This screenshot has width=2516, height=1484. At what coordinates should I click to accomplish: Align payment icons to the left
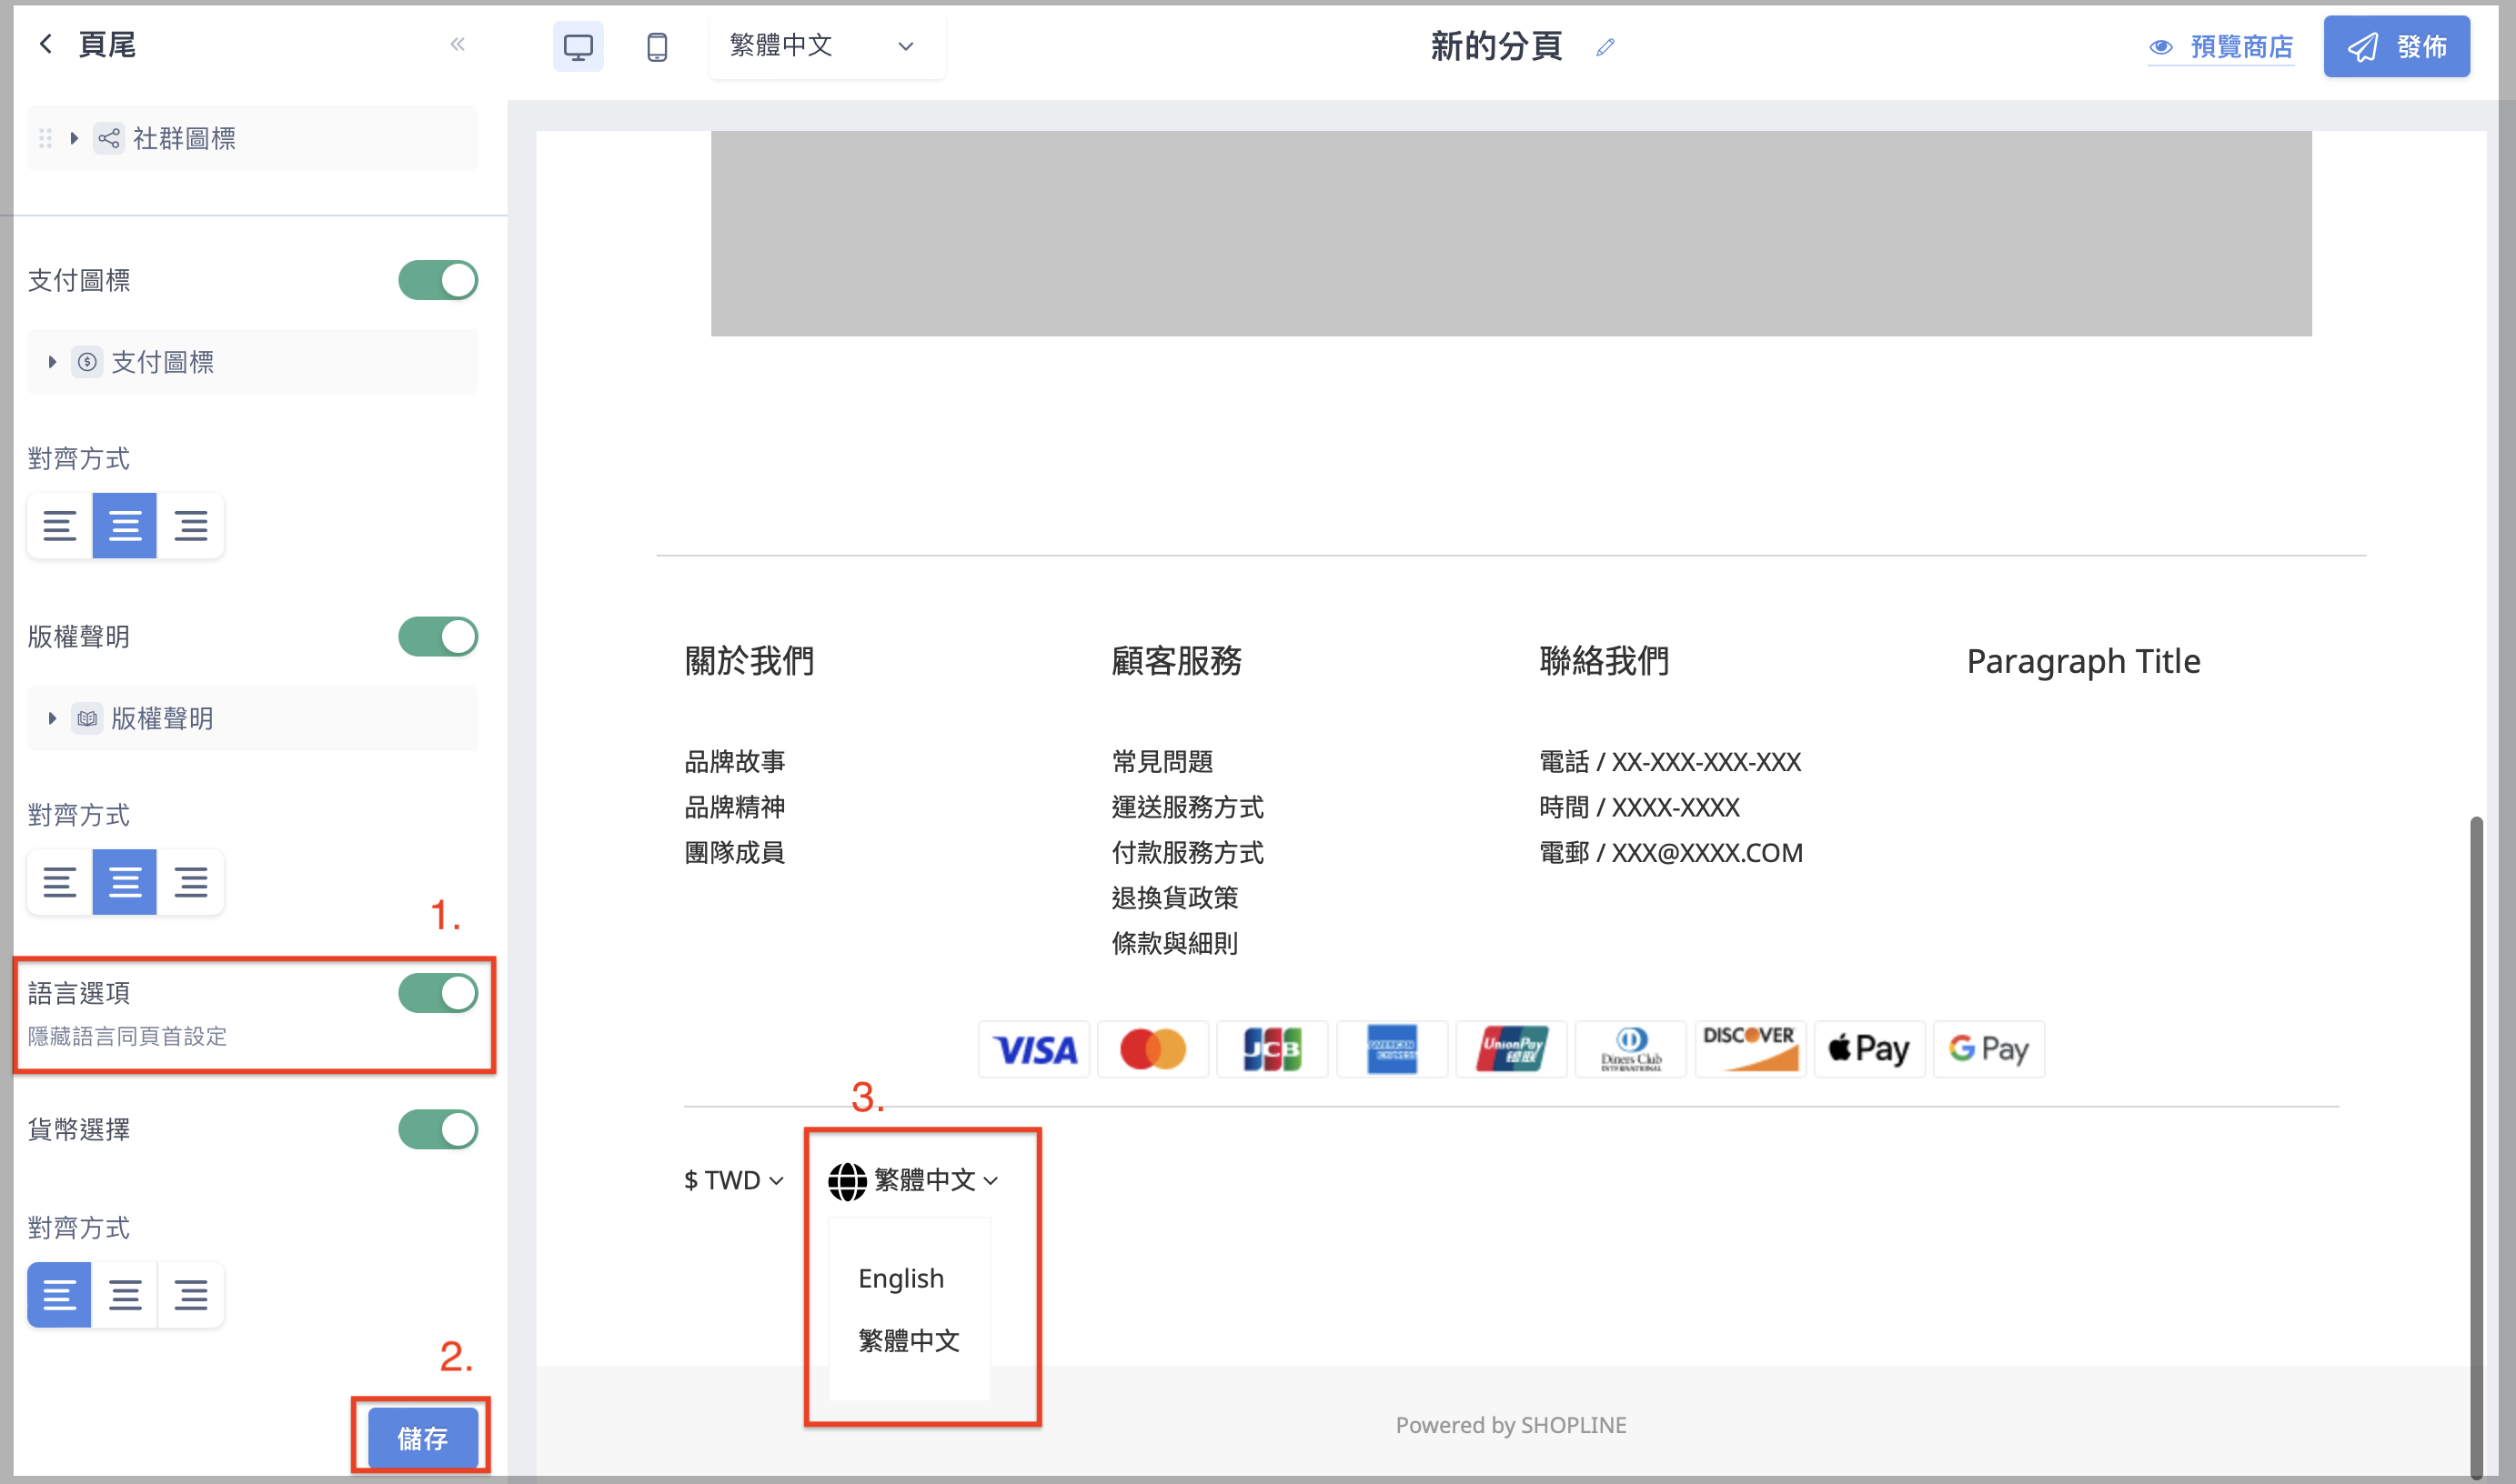(x=60, y=525)
